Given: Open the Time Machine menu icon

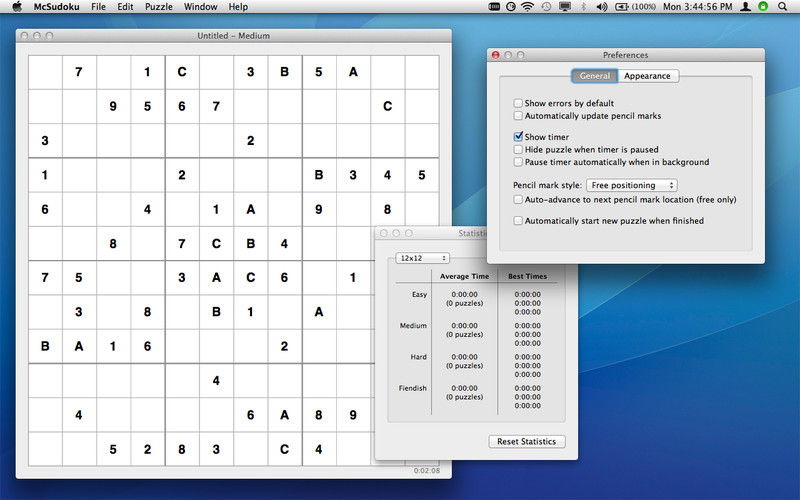Looking at the screenshot, I should click(546, 7).
